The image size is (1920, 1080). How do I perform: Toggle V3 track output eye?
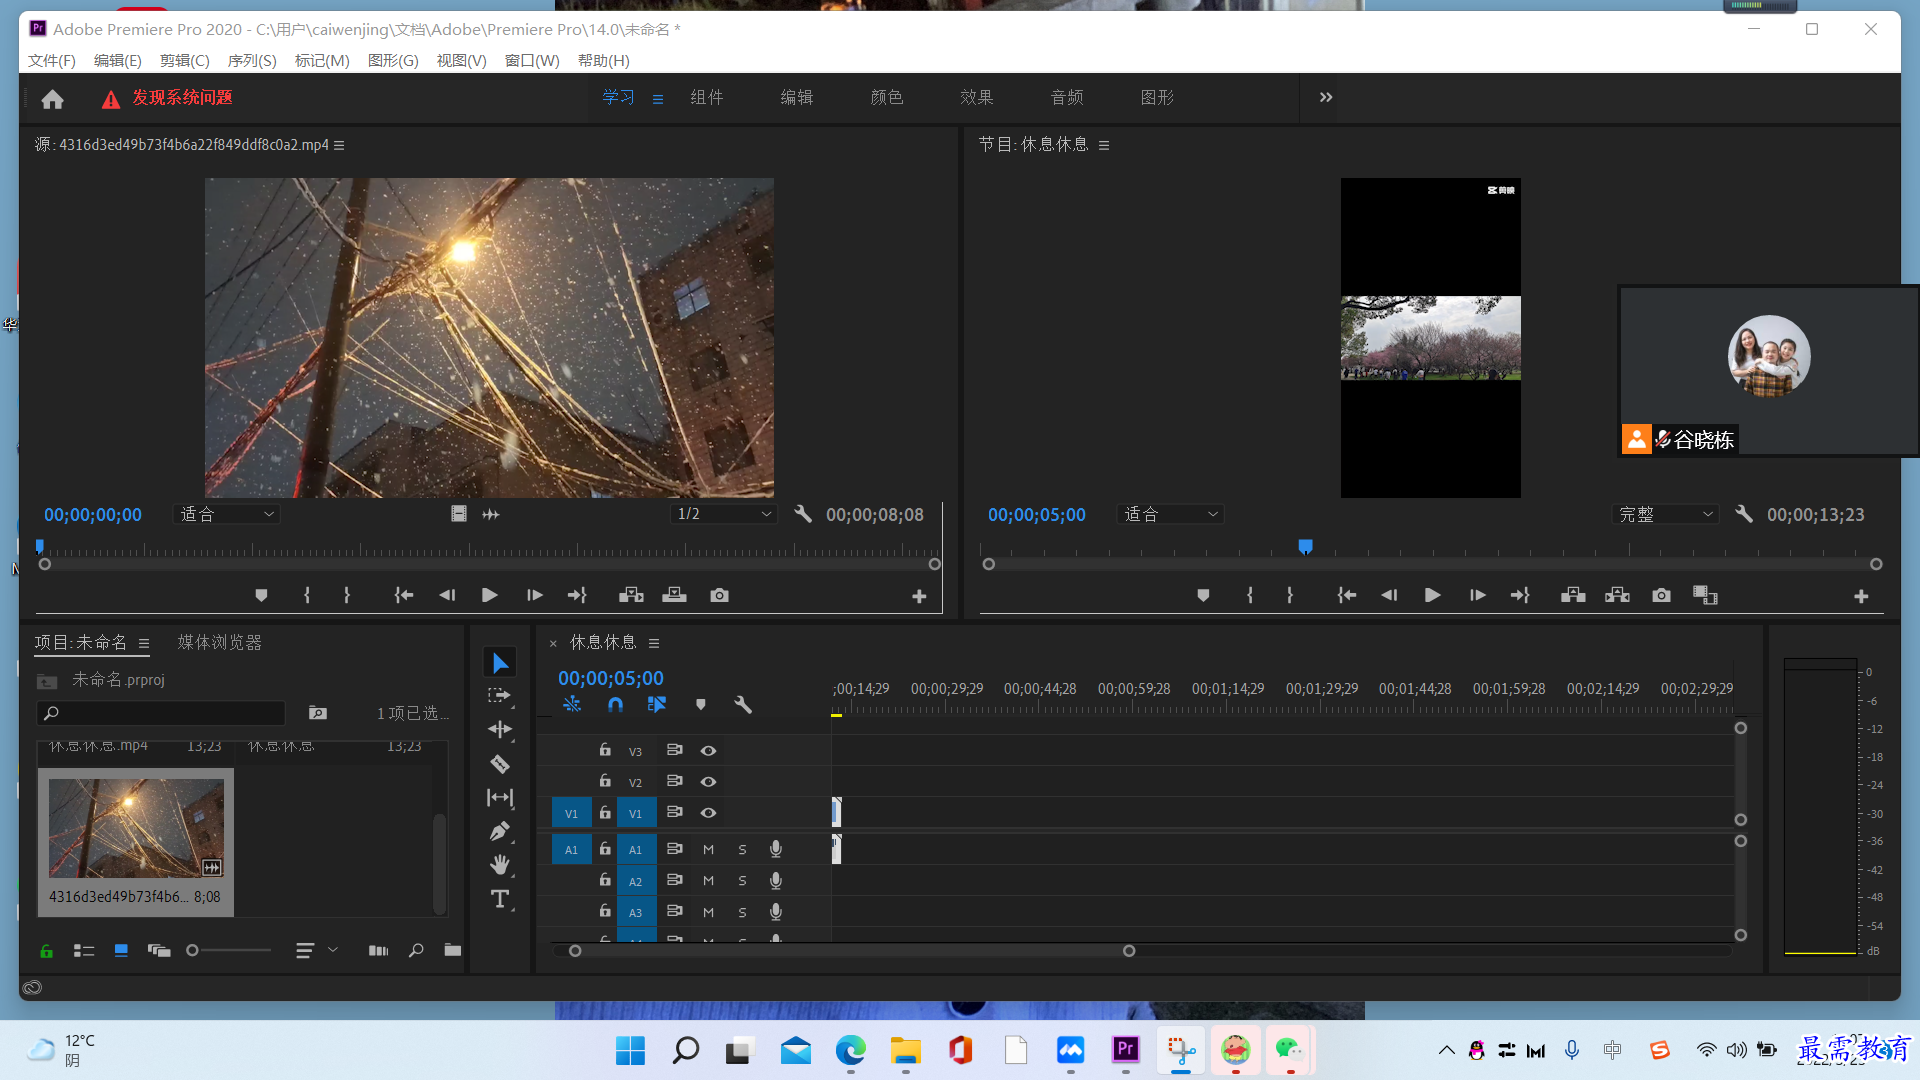708,750
